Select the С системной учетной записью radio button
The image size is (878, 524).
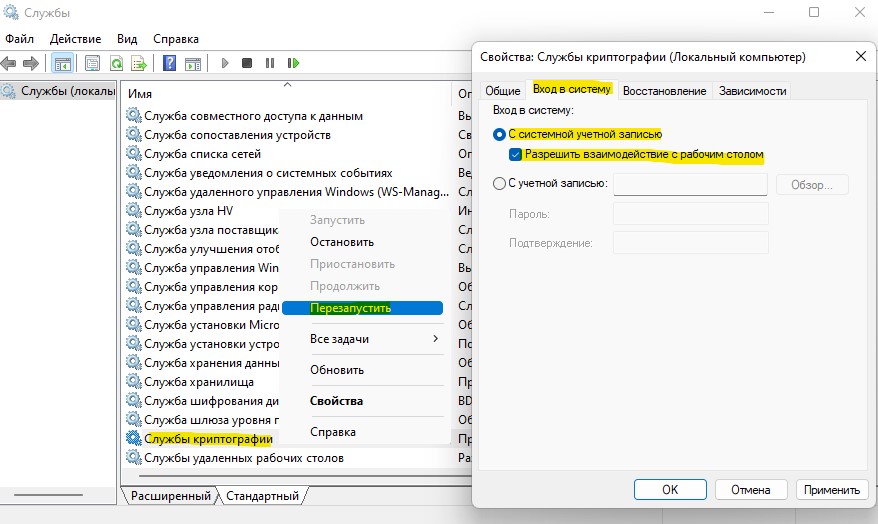click(x=499, y=134)
